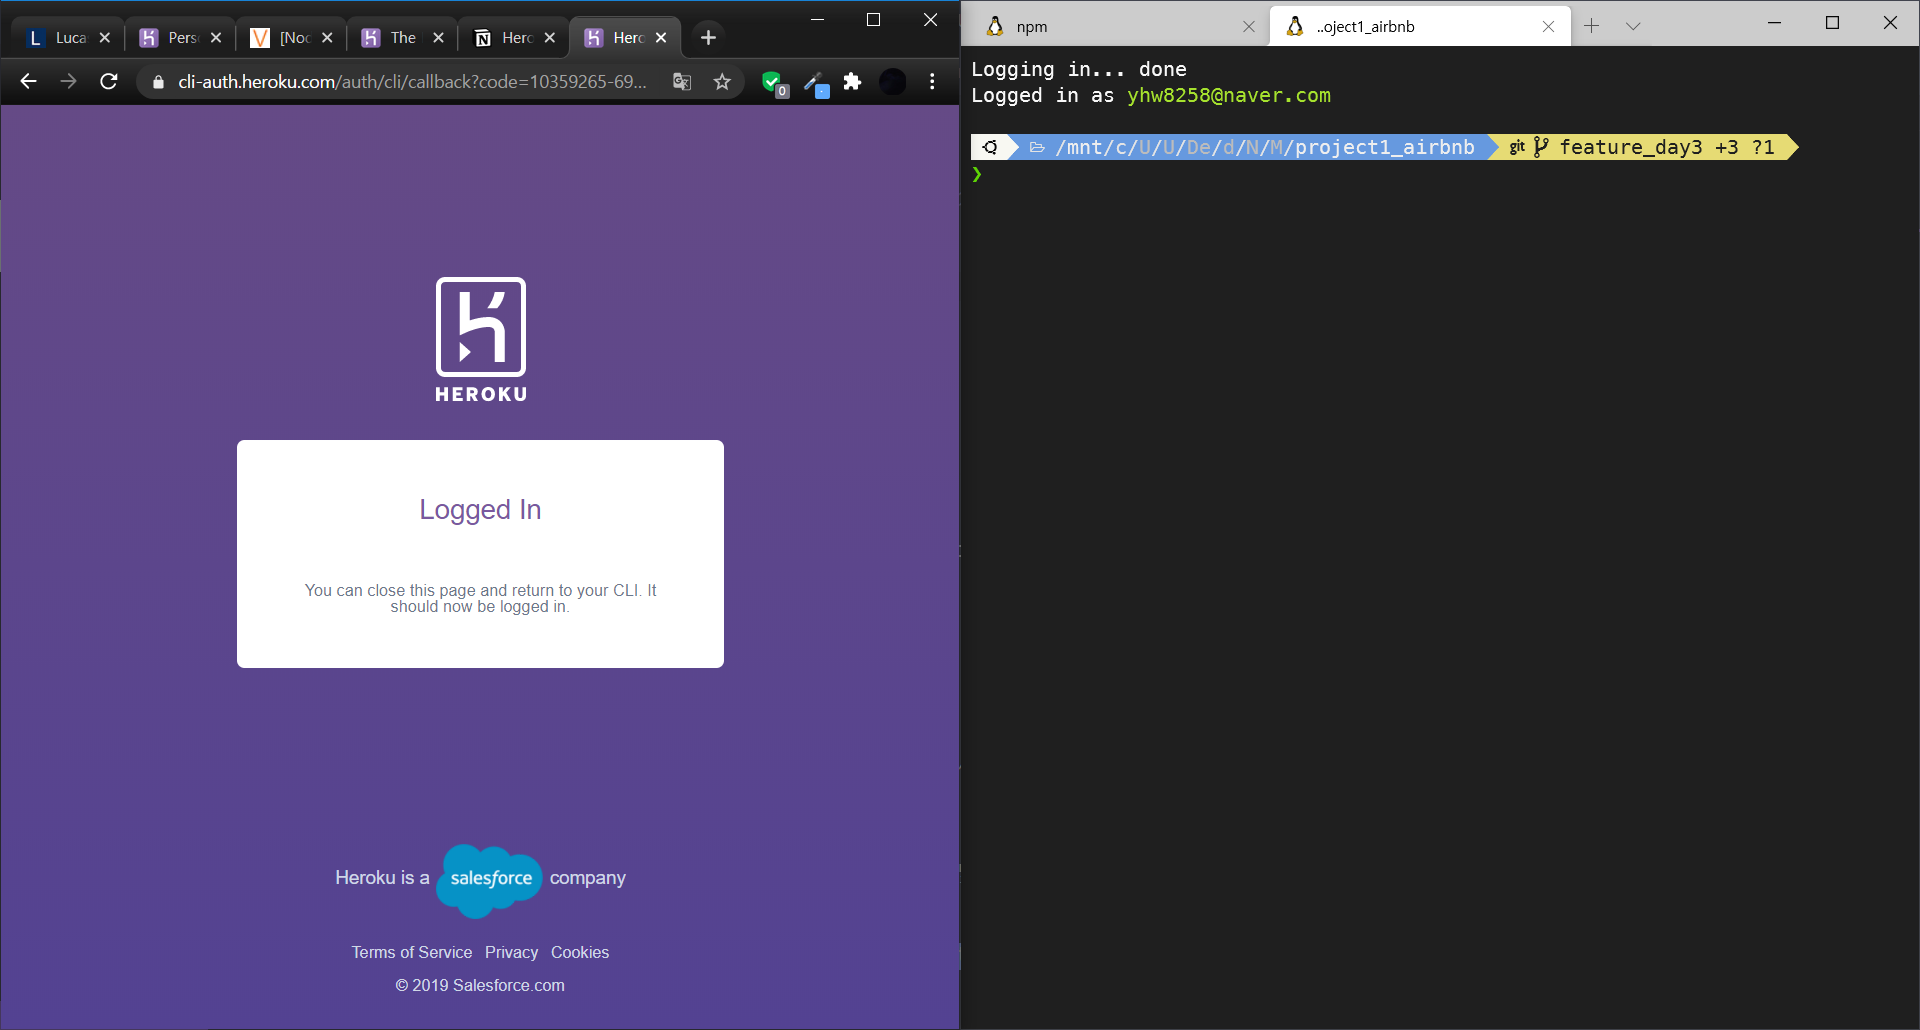Close the Pers tab
The height and width of the screenshot is (1030, 1920).
pos(216,37)
